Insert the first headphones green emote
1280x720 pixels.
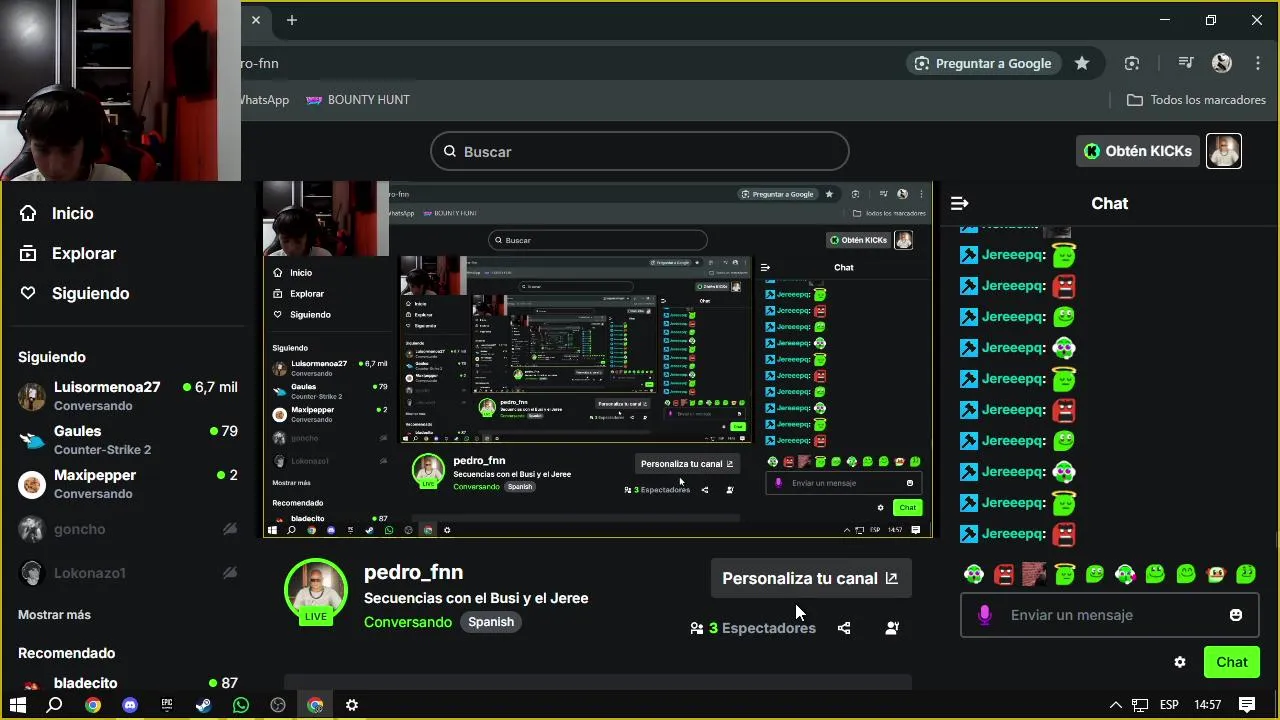tap(974, 574)
